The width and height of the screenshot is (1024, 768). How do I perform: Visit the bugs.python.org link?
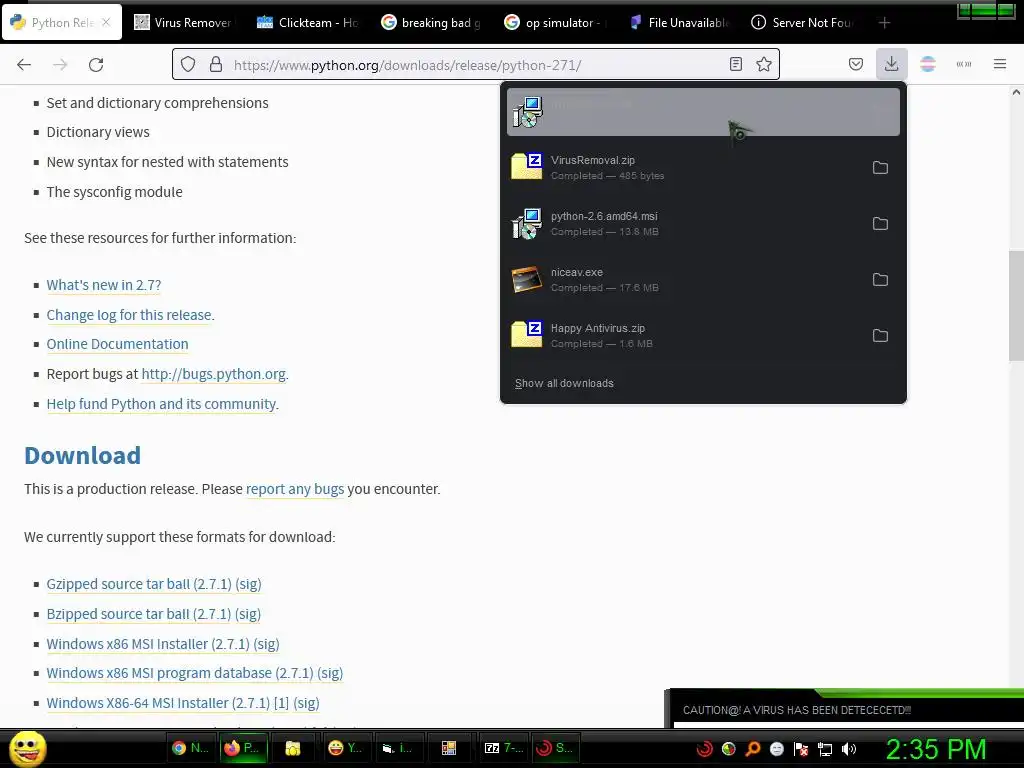click(x=214, y=374)
